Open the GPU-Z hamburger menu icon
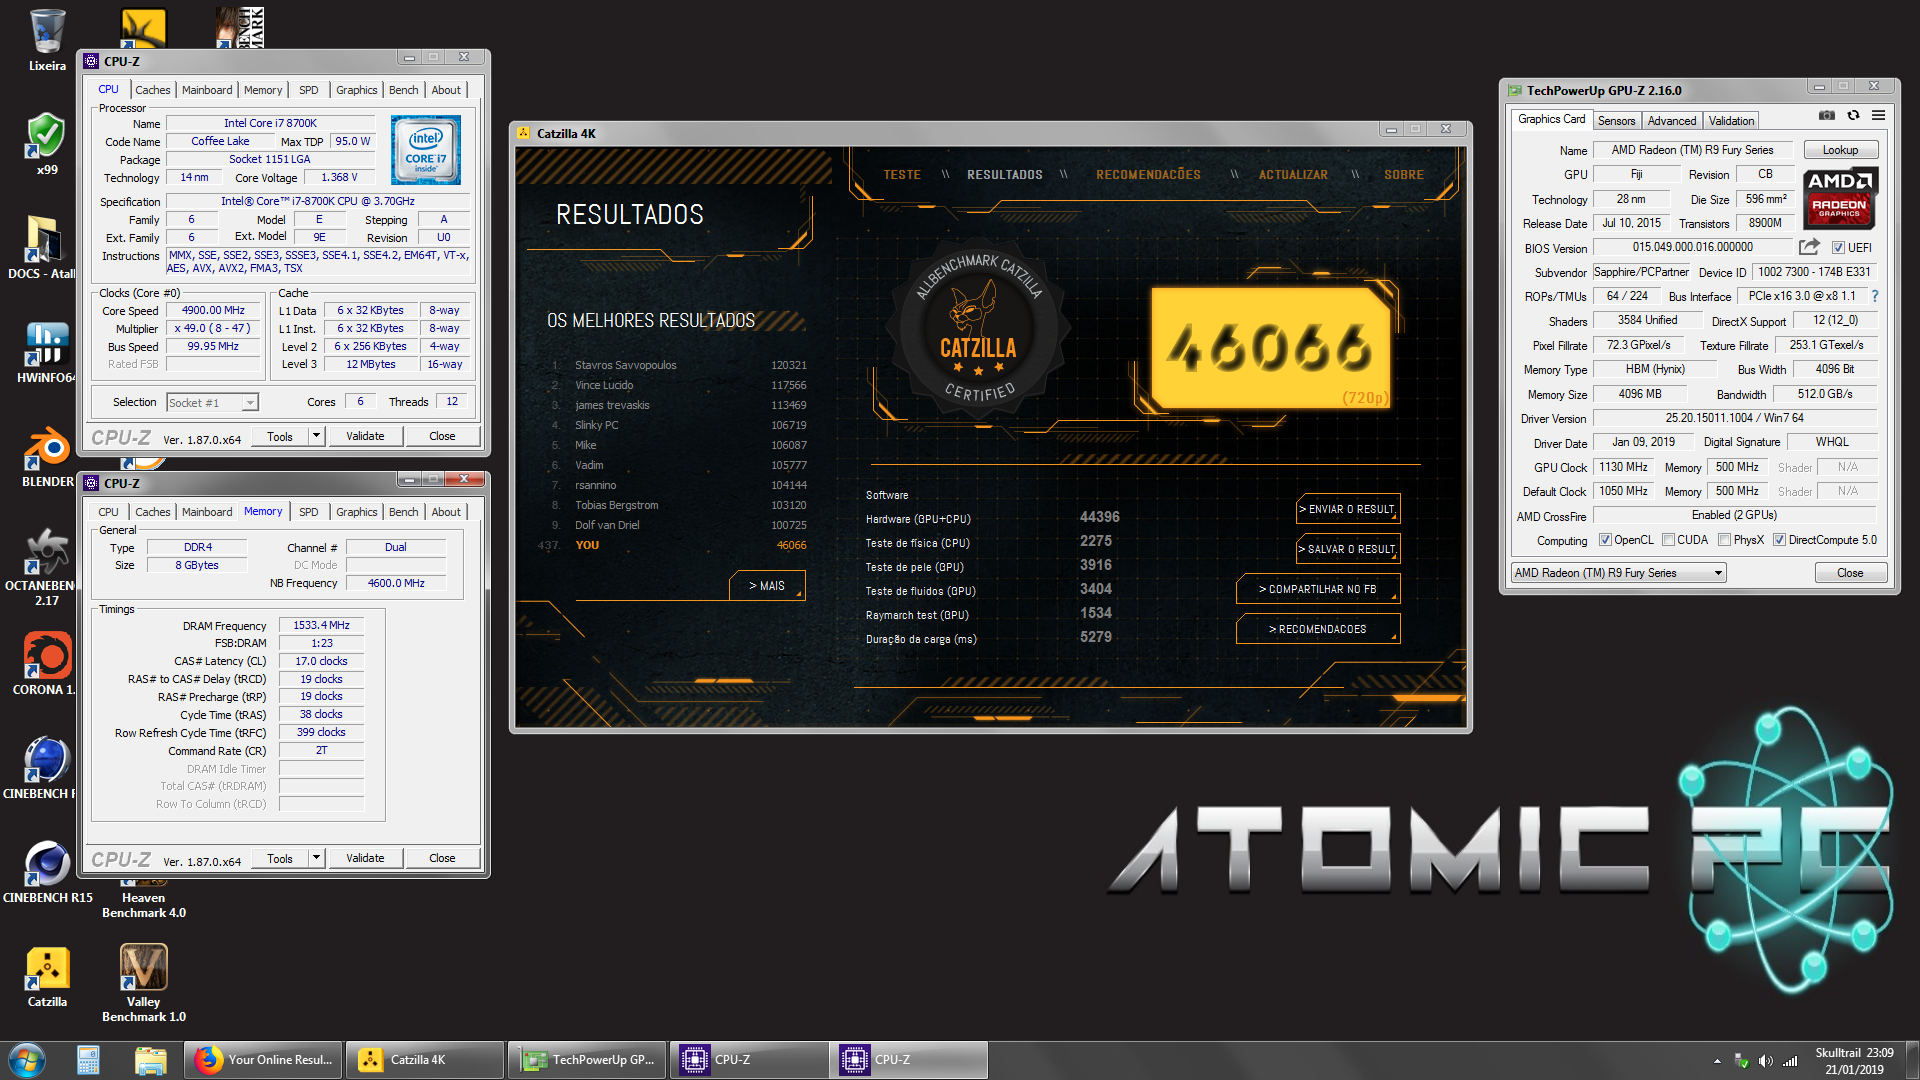Screen dimensions: 1920x1080 (1879, 116)
